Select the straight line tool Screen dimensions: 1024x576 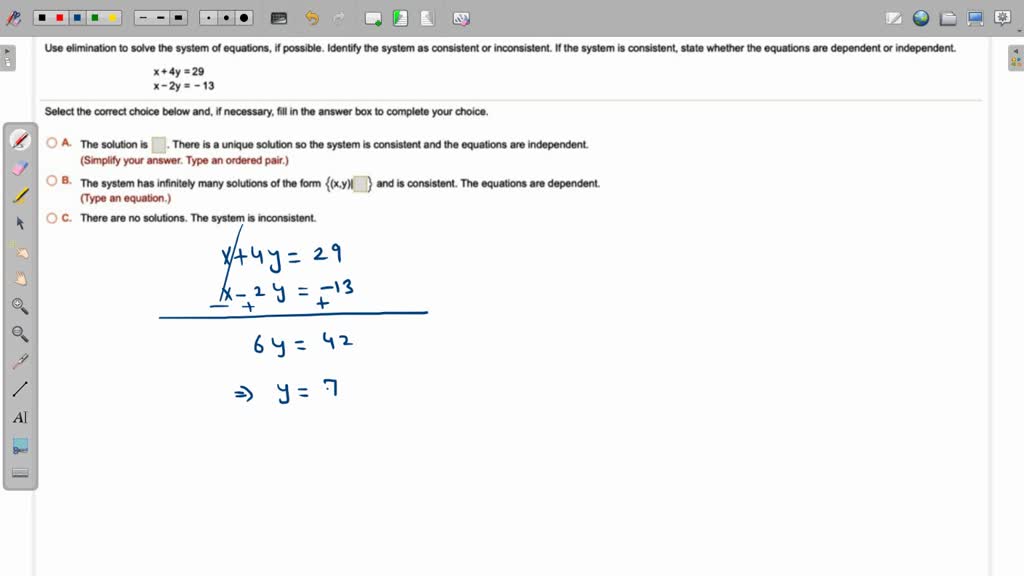pos(20,390)
